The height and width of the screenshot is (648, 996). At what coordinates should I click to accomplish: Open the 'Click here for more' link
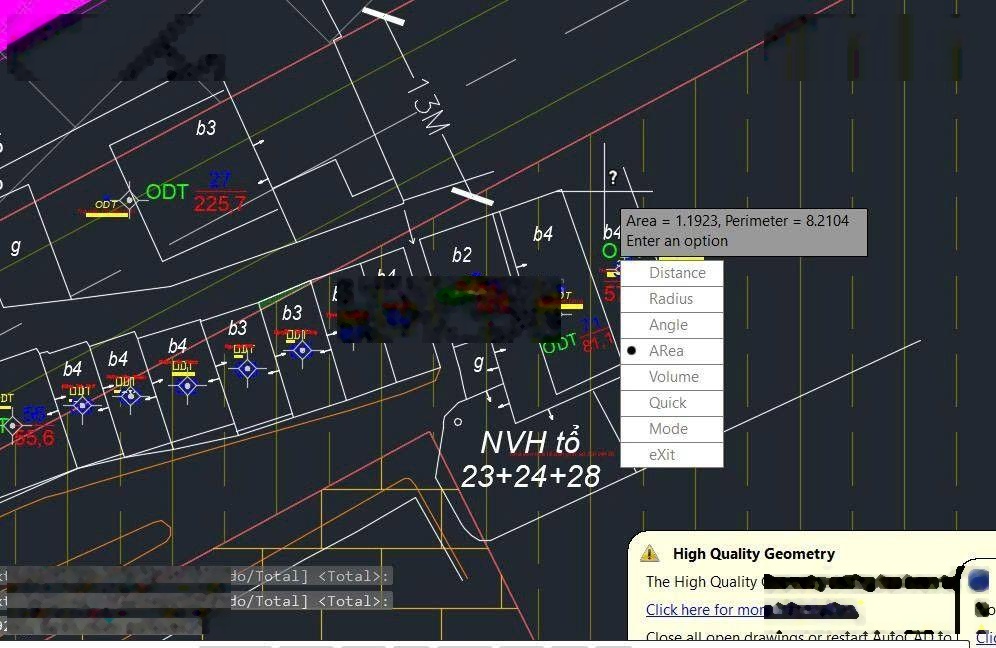coord(705,609)
